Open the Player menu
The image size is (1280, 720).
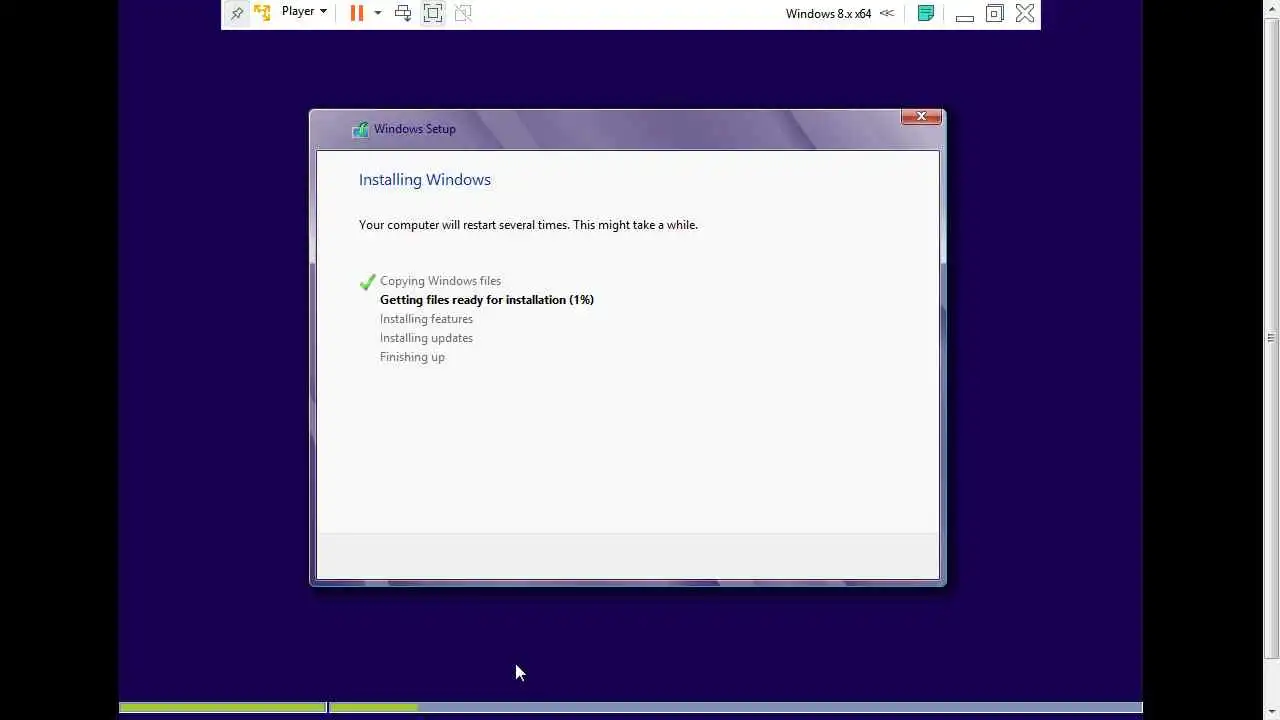[304, 12]
